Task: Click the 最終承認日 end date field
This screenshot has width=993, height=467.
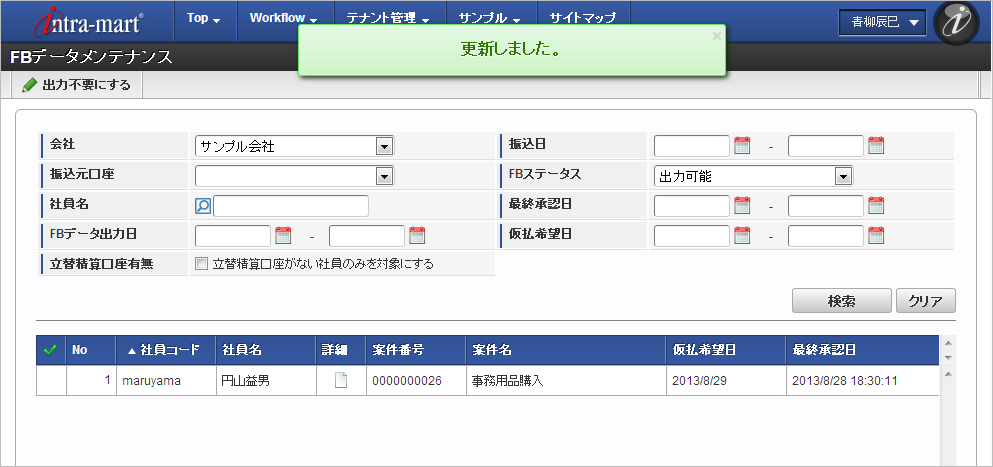Action: tap(826, 205)
